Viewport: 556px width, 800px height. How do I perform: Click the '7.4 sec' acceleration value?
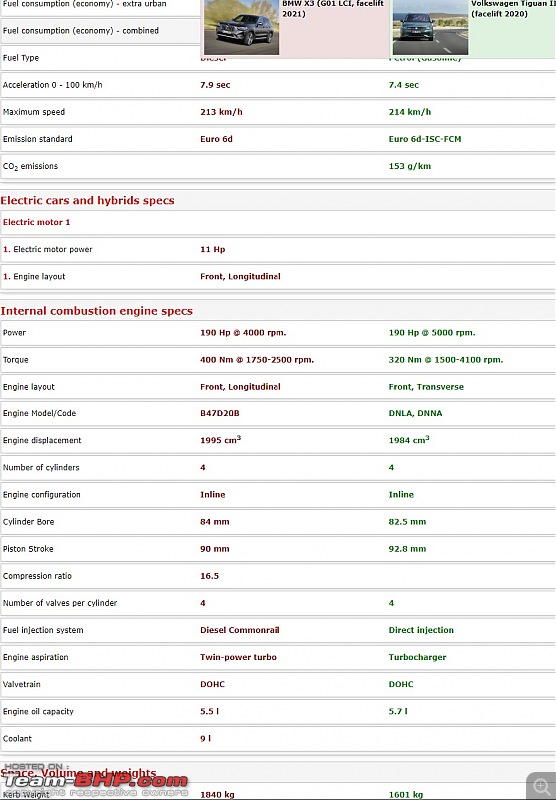point(403,85)
